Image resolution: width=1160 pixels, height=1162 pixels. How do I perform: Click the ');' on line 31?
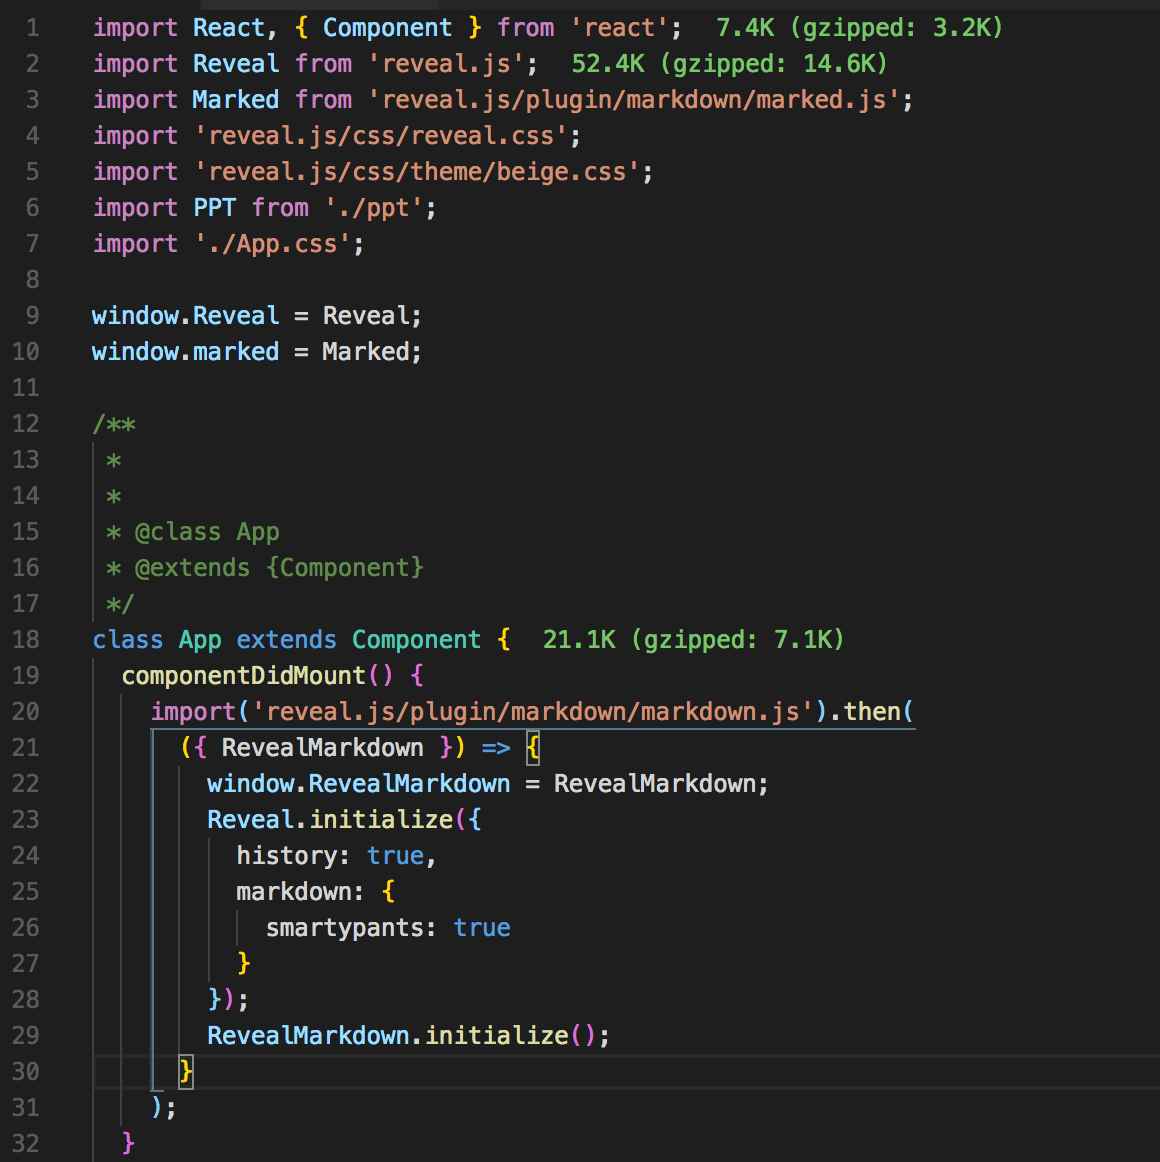coord(163,1107)
